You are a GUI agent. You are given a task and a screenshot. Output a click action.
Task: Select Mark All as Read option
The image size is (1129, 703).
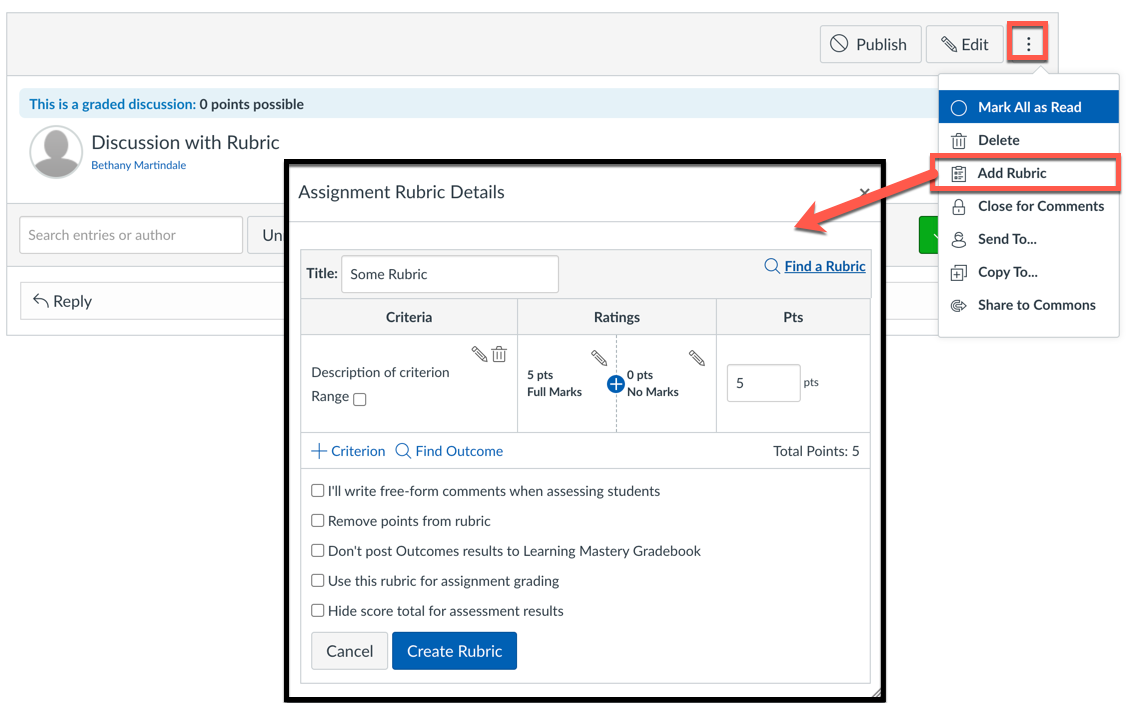[x=1028, y=107]
